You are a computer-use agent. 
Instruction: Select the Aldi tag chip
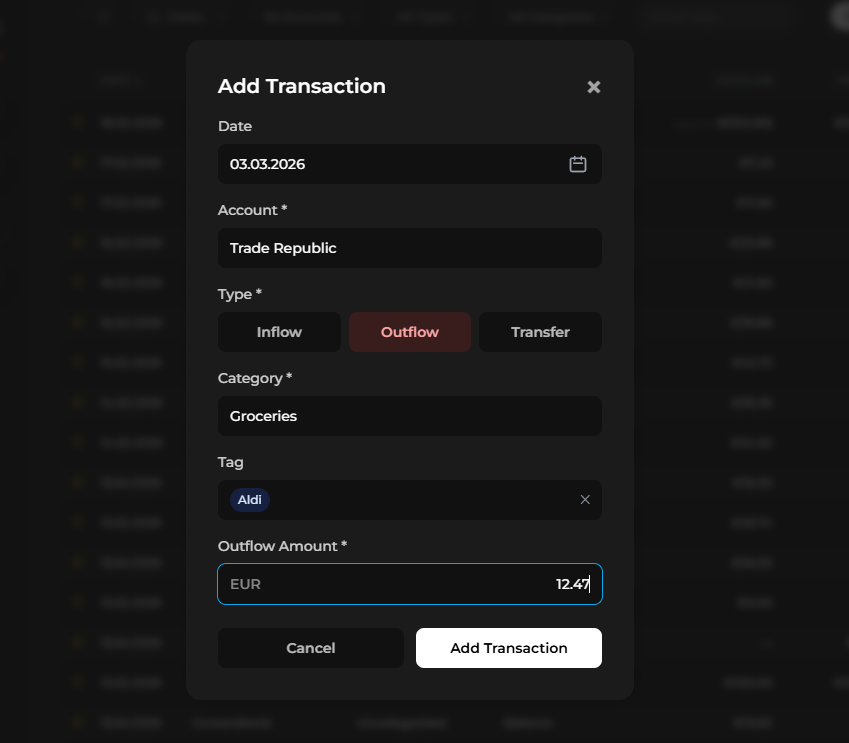tap(249, 499)
